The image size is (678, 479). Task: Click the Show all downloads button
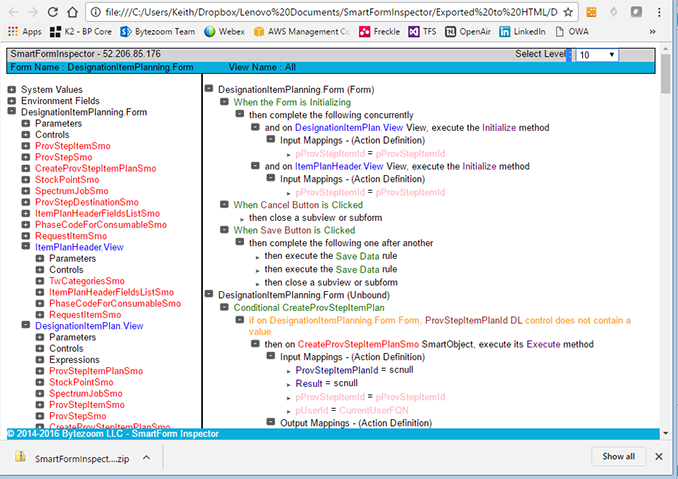pos(618,457)
